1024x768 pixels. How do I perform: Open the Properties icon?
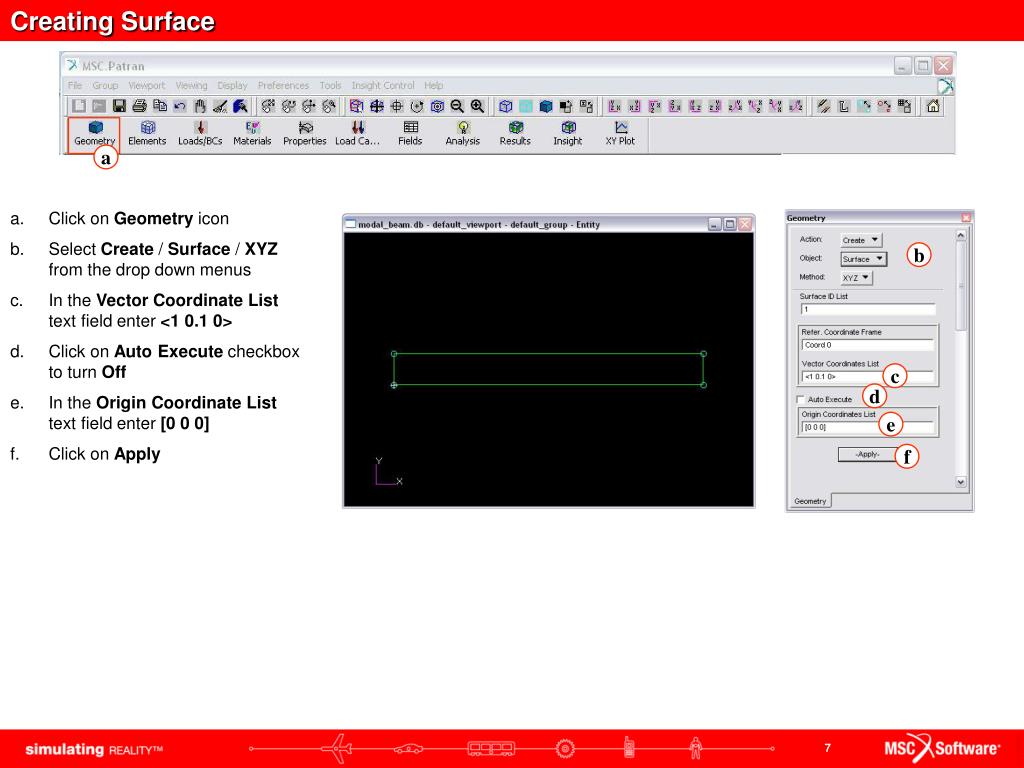(x=304, y=134)
